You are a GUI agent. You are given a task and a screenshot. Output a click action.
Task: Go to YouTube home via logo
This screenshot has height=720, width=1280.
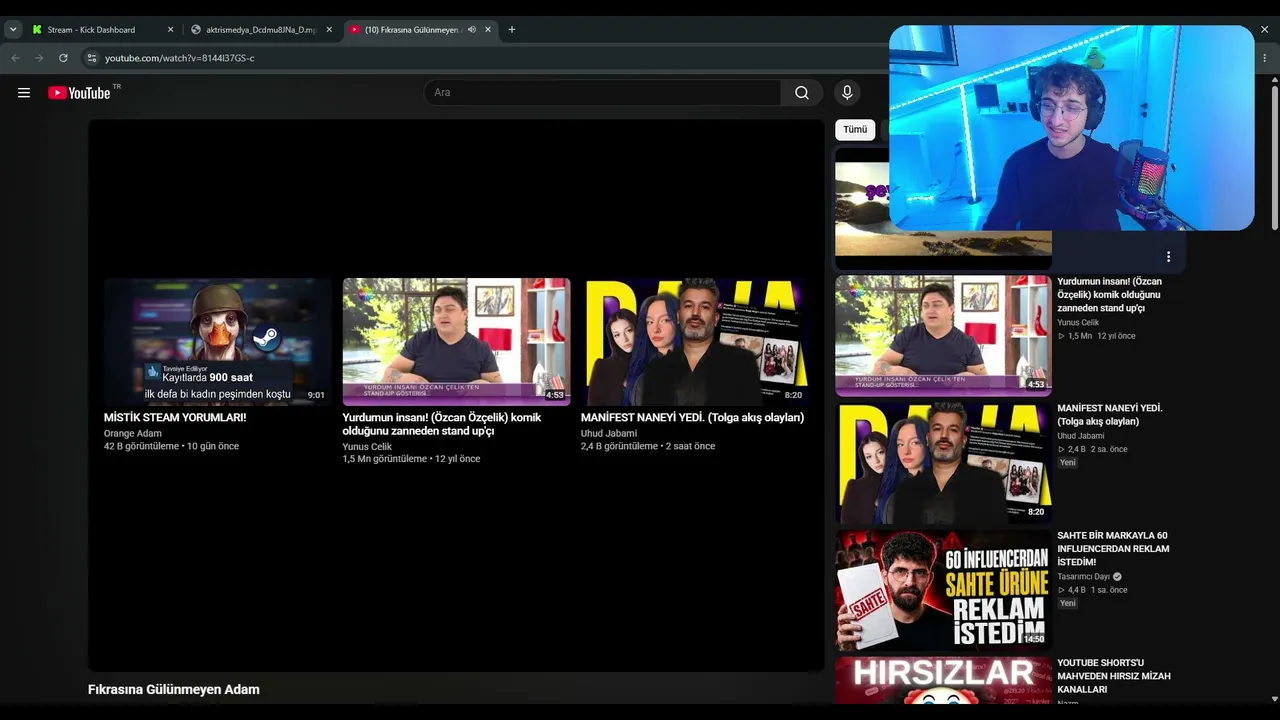[79, 93]
